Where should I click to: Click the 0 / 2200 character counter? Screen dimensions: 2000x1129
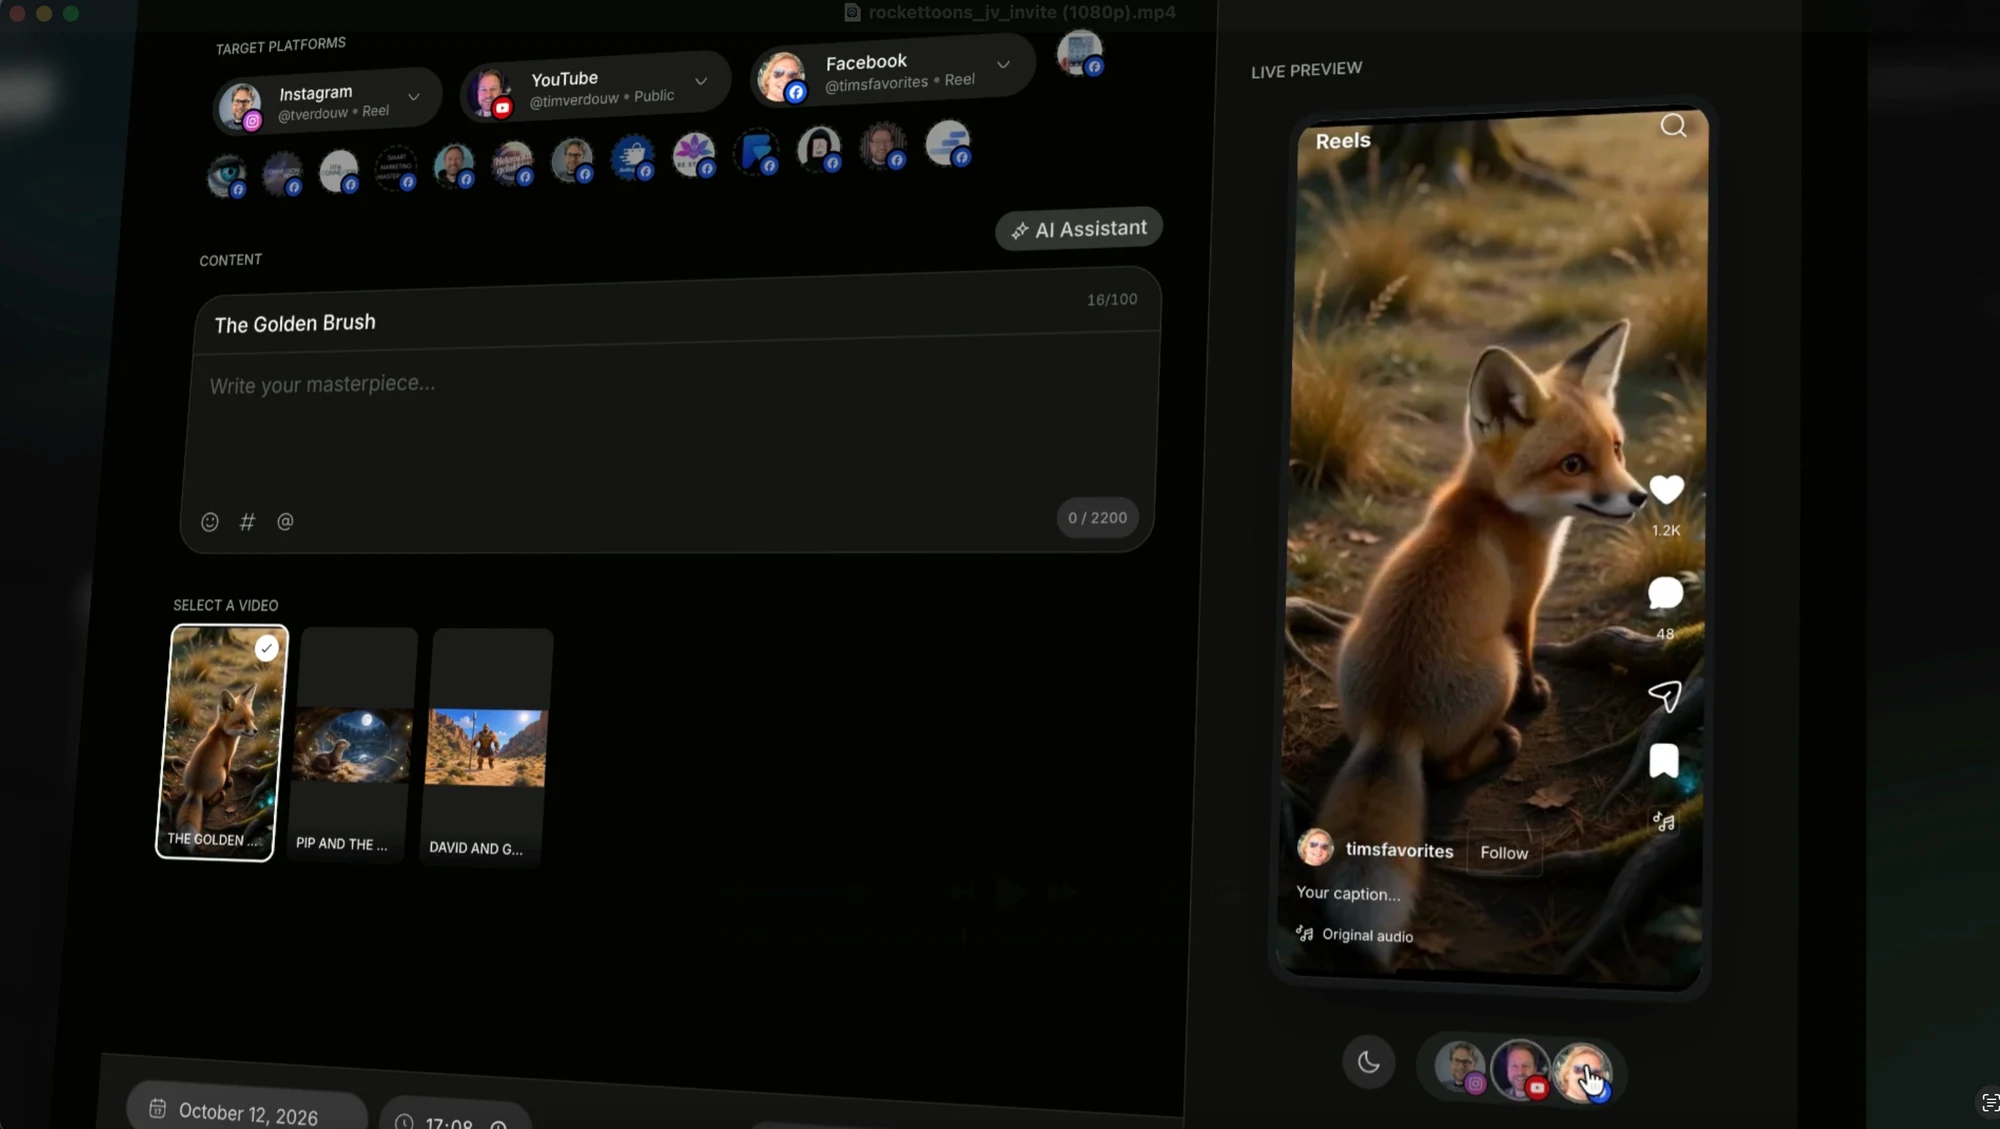1097,518
